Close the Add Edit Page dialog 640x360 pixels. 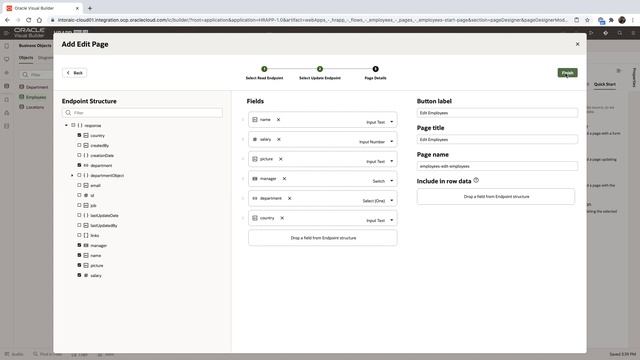click(x=577, y=44)
